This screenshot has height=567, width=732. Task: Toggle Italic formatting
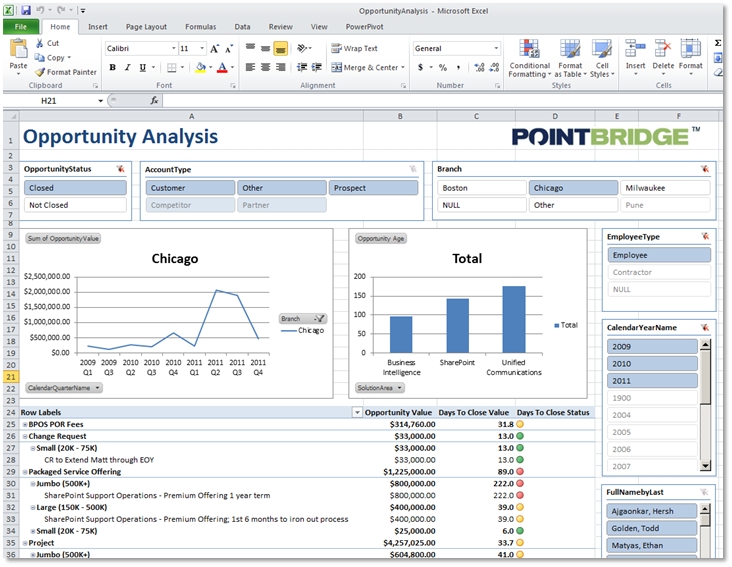[x=127, y=68]
